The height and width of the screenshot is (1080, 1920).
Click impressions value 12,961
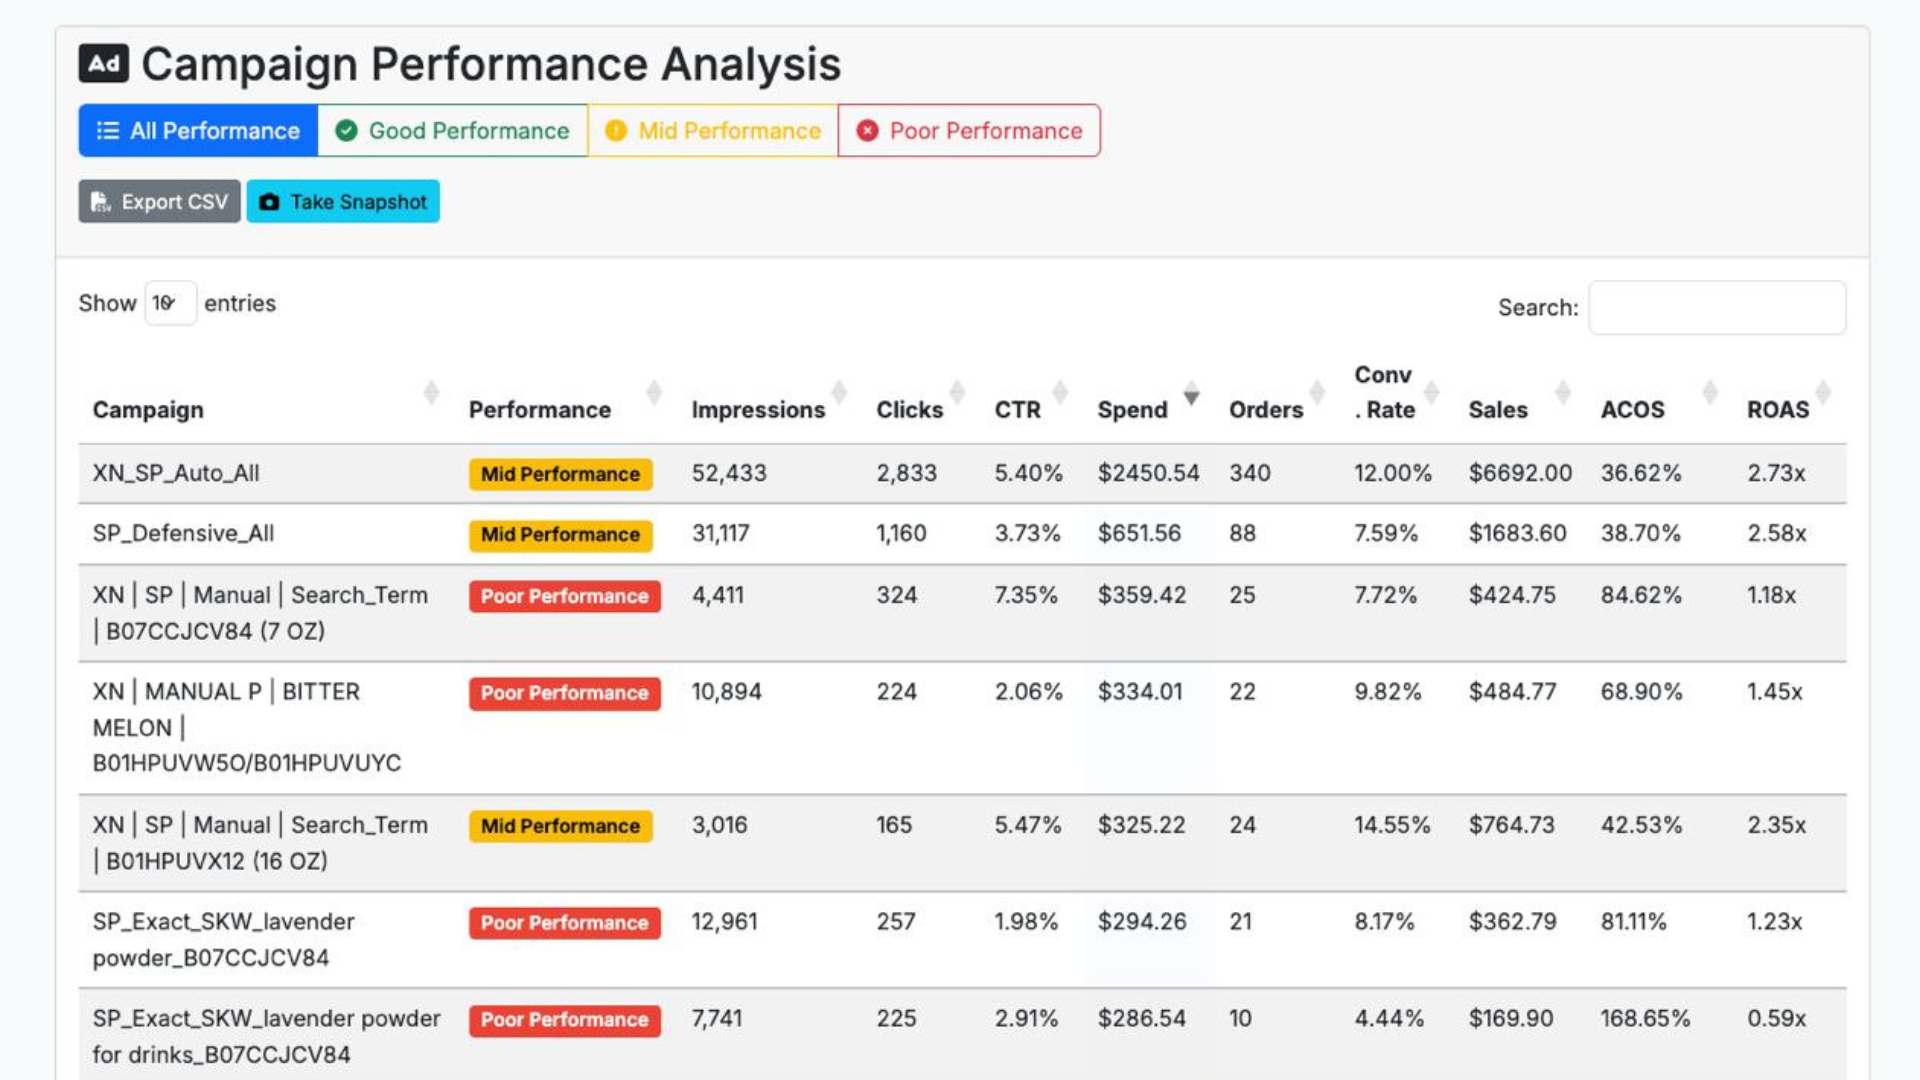724,921
